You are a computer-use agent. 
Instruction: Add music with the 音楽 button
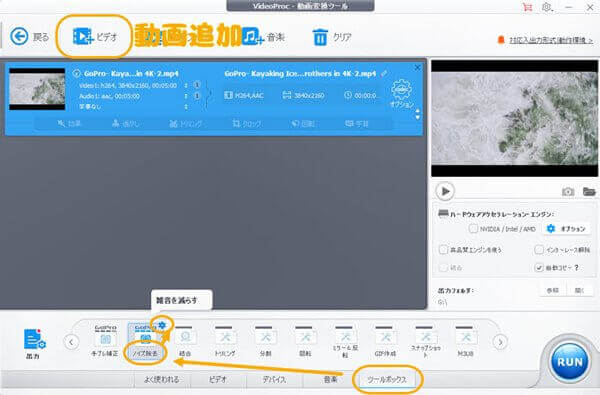click(263, 37)
